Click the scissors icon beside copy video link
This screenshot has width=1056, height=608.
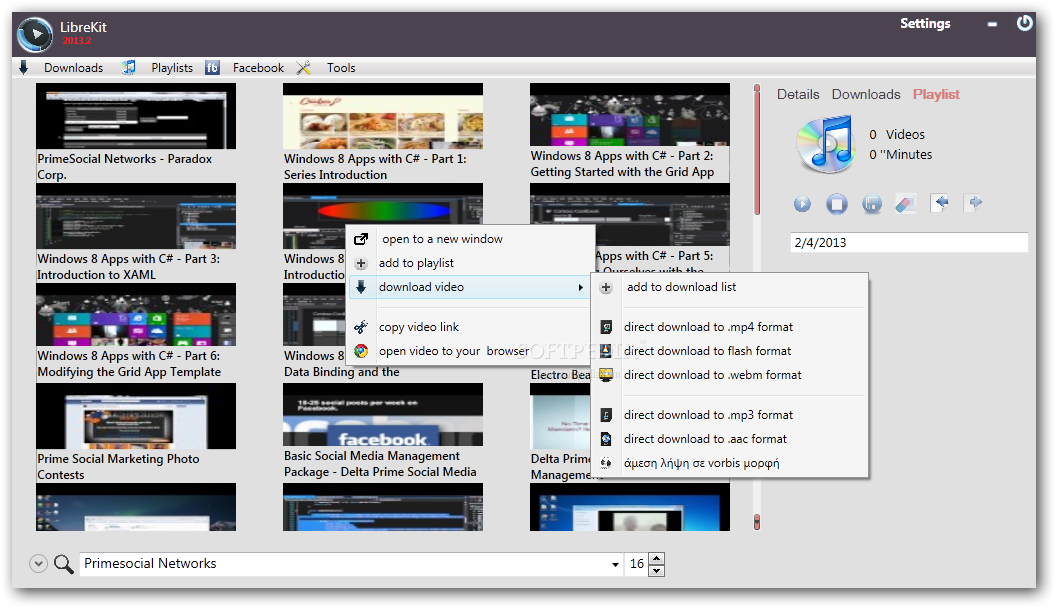[361, 327]
